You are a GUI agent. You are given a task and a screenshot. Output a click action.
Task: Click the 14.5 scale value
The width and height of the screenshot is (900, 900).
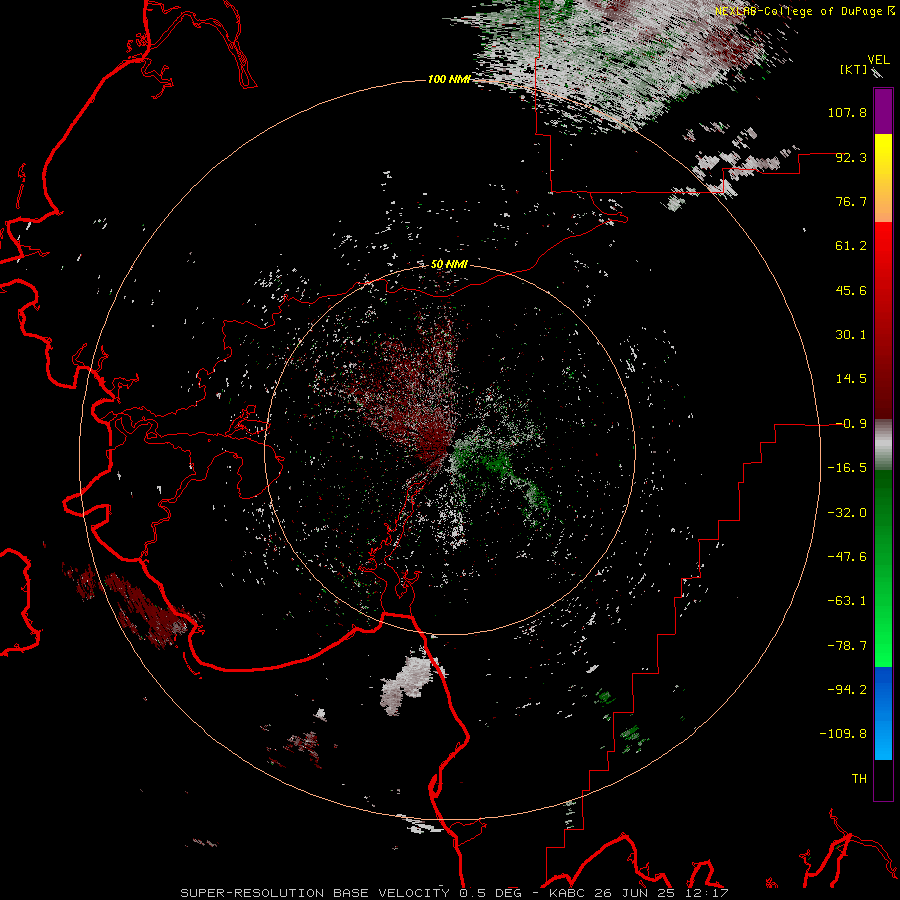851,379
